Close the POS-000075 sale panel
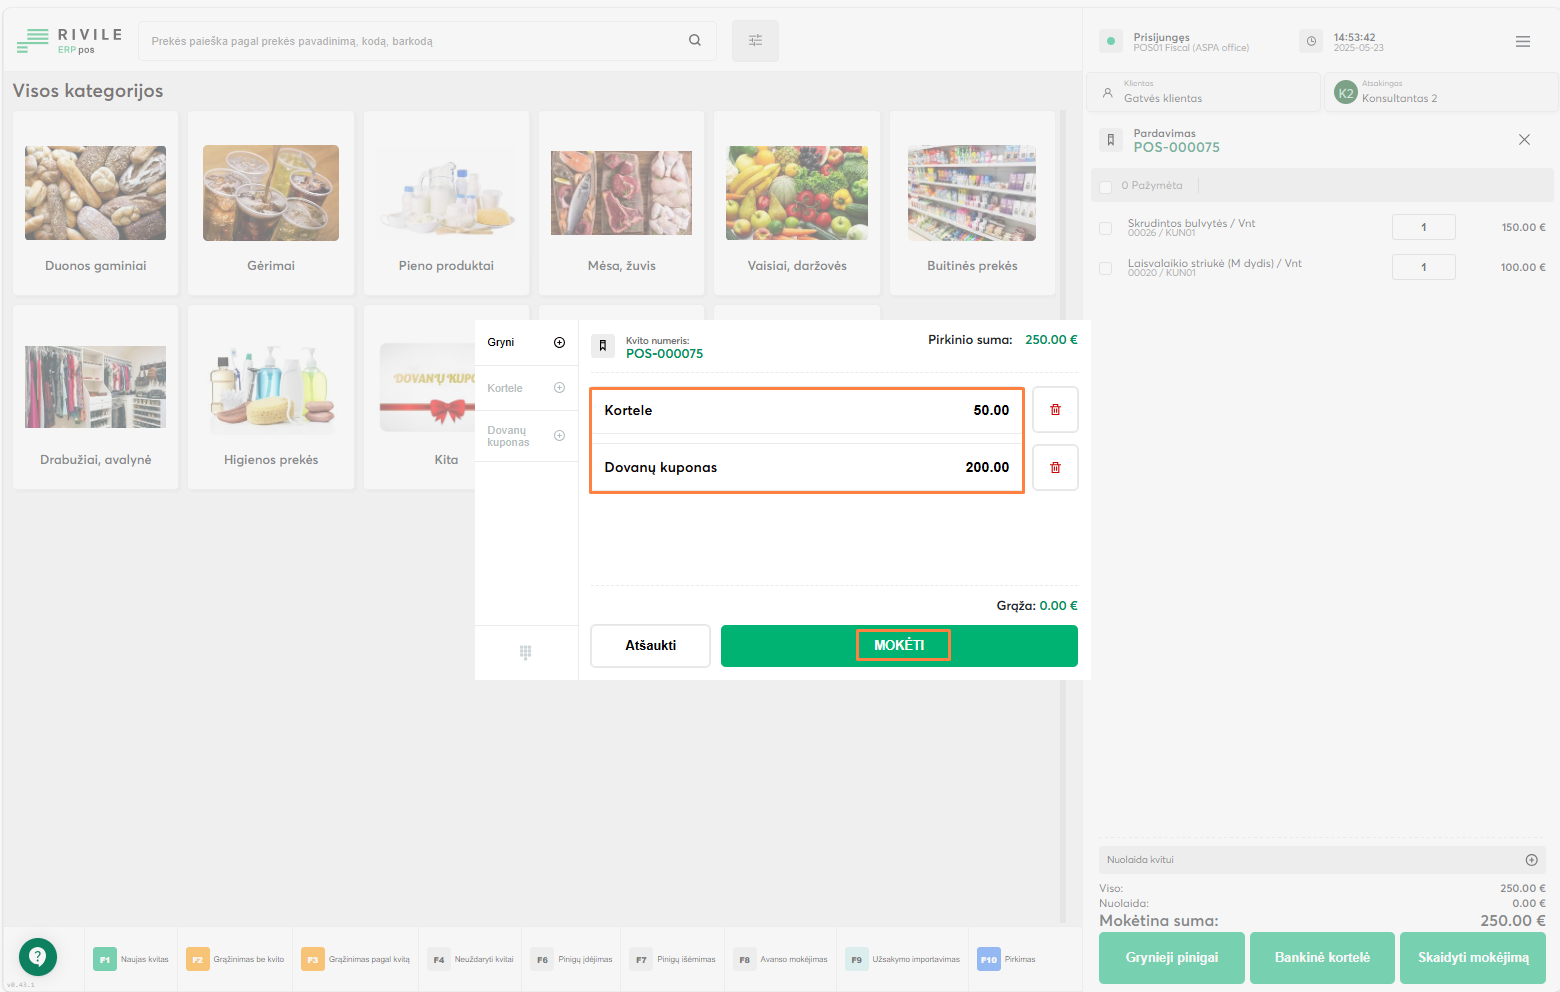The width and height of the screenshot is (1560, 992). [1524, 140]
